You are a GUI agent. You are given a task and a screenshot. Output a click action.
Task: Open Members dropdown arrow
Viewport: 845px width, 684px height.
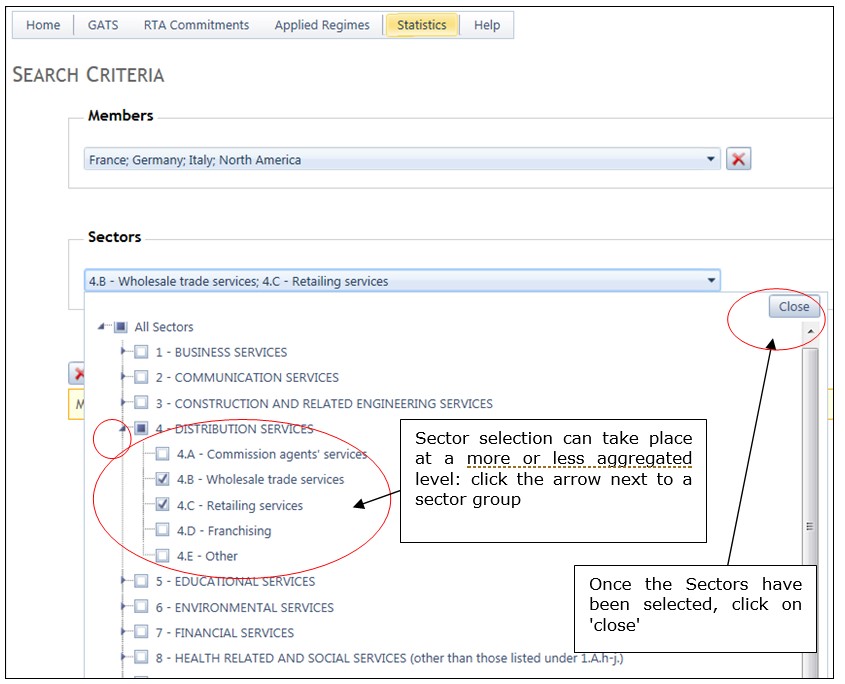tap(710, 159)
